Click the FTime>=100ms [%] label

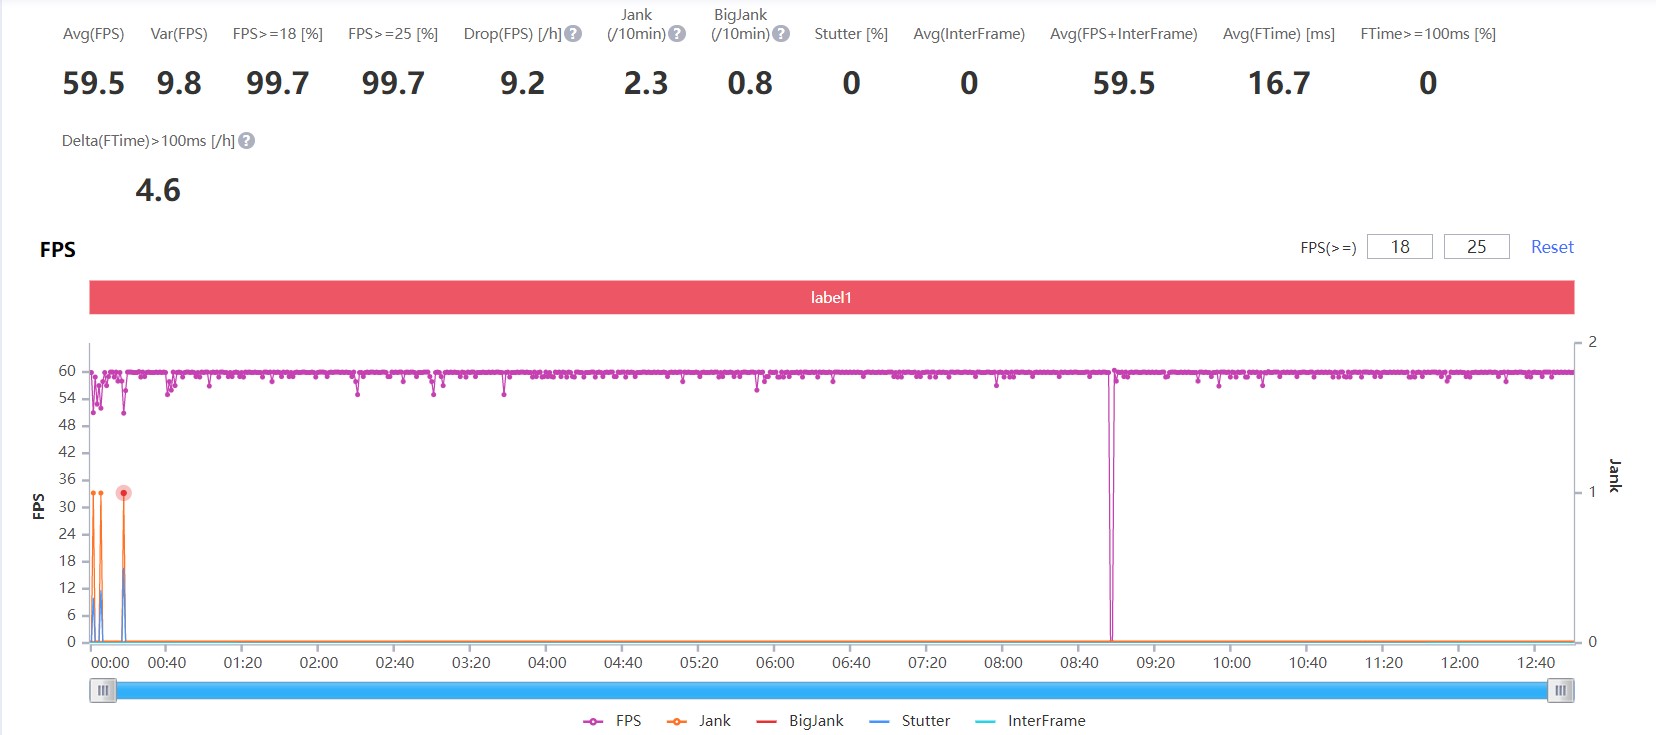point(1428,34)
